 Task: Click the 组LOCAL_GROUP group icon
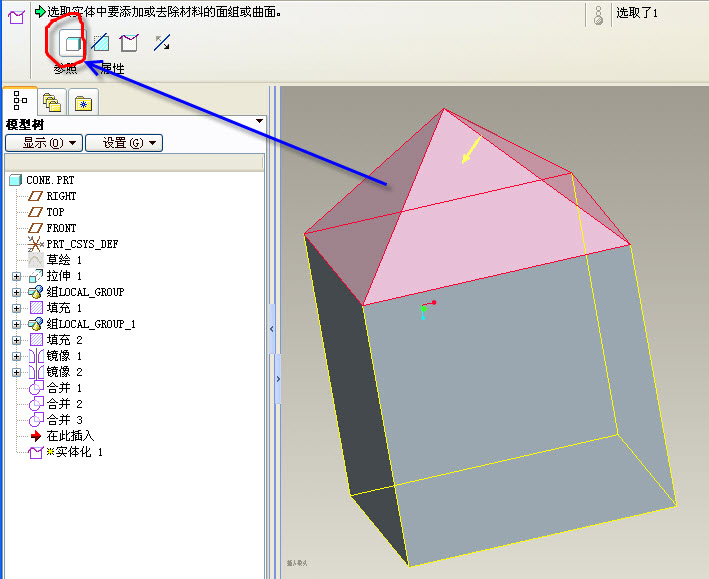pos(36,292)
